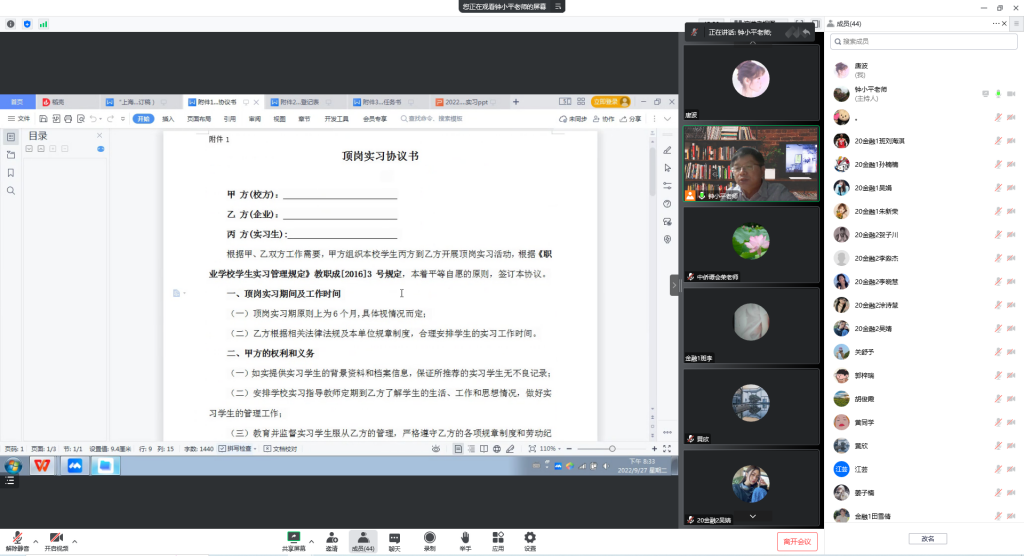This screenshot has height=556, width=1024.
Task: Unmute microphone via 解除静音
Action: pos(17,540)
